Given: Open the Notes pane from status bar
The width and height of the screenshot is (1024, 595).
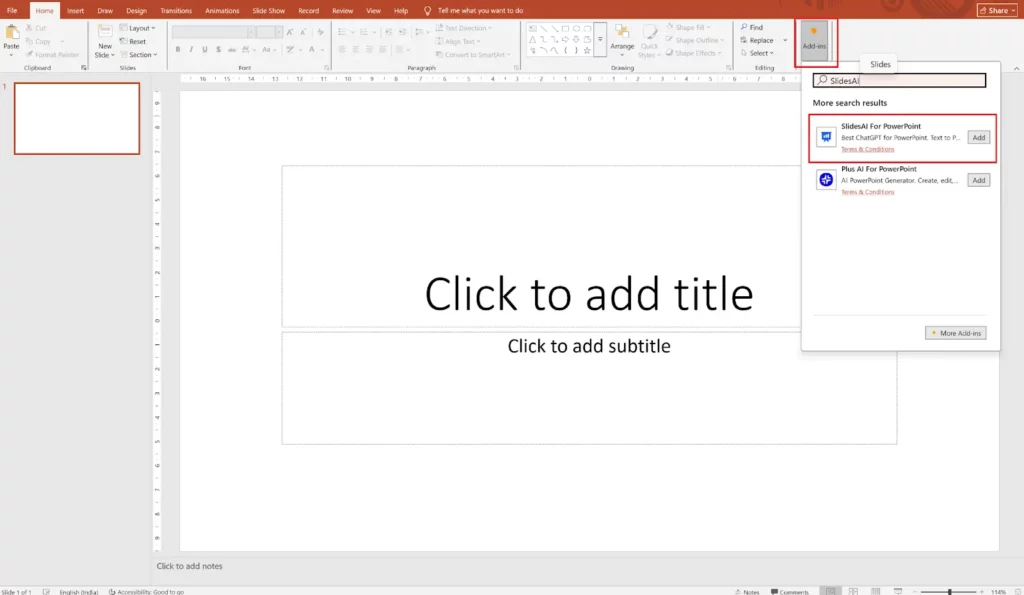Looking at the screenshot, I should [746, 591].
